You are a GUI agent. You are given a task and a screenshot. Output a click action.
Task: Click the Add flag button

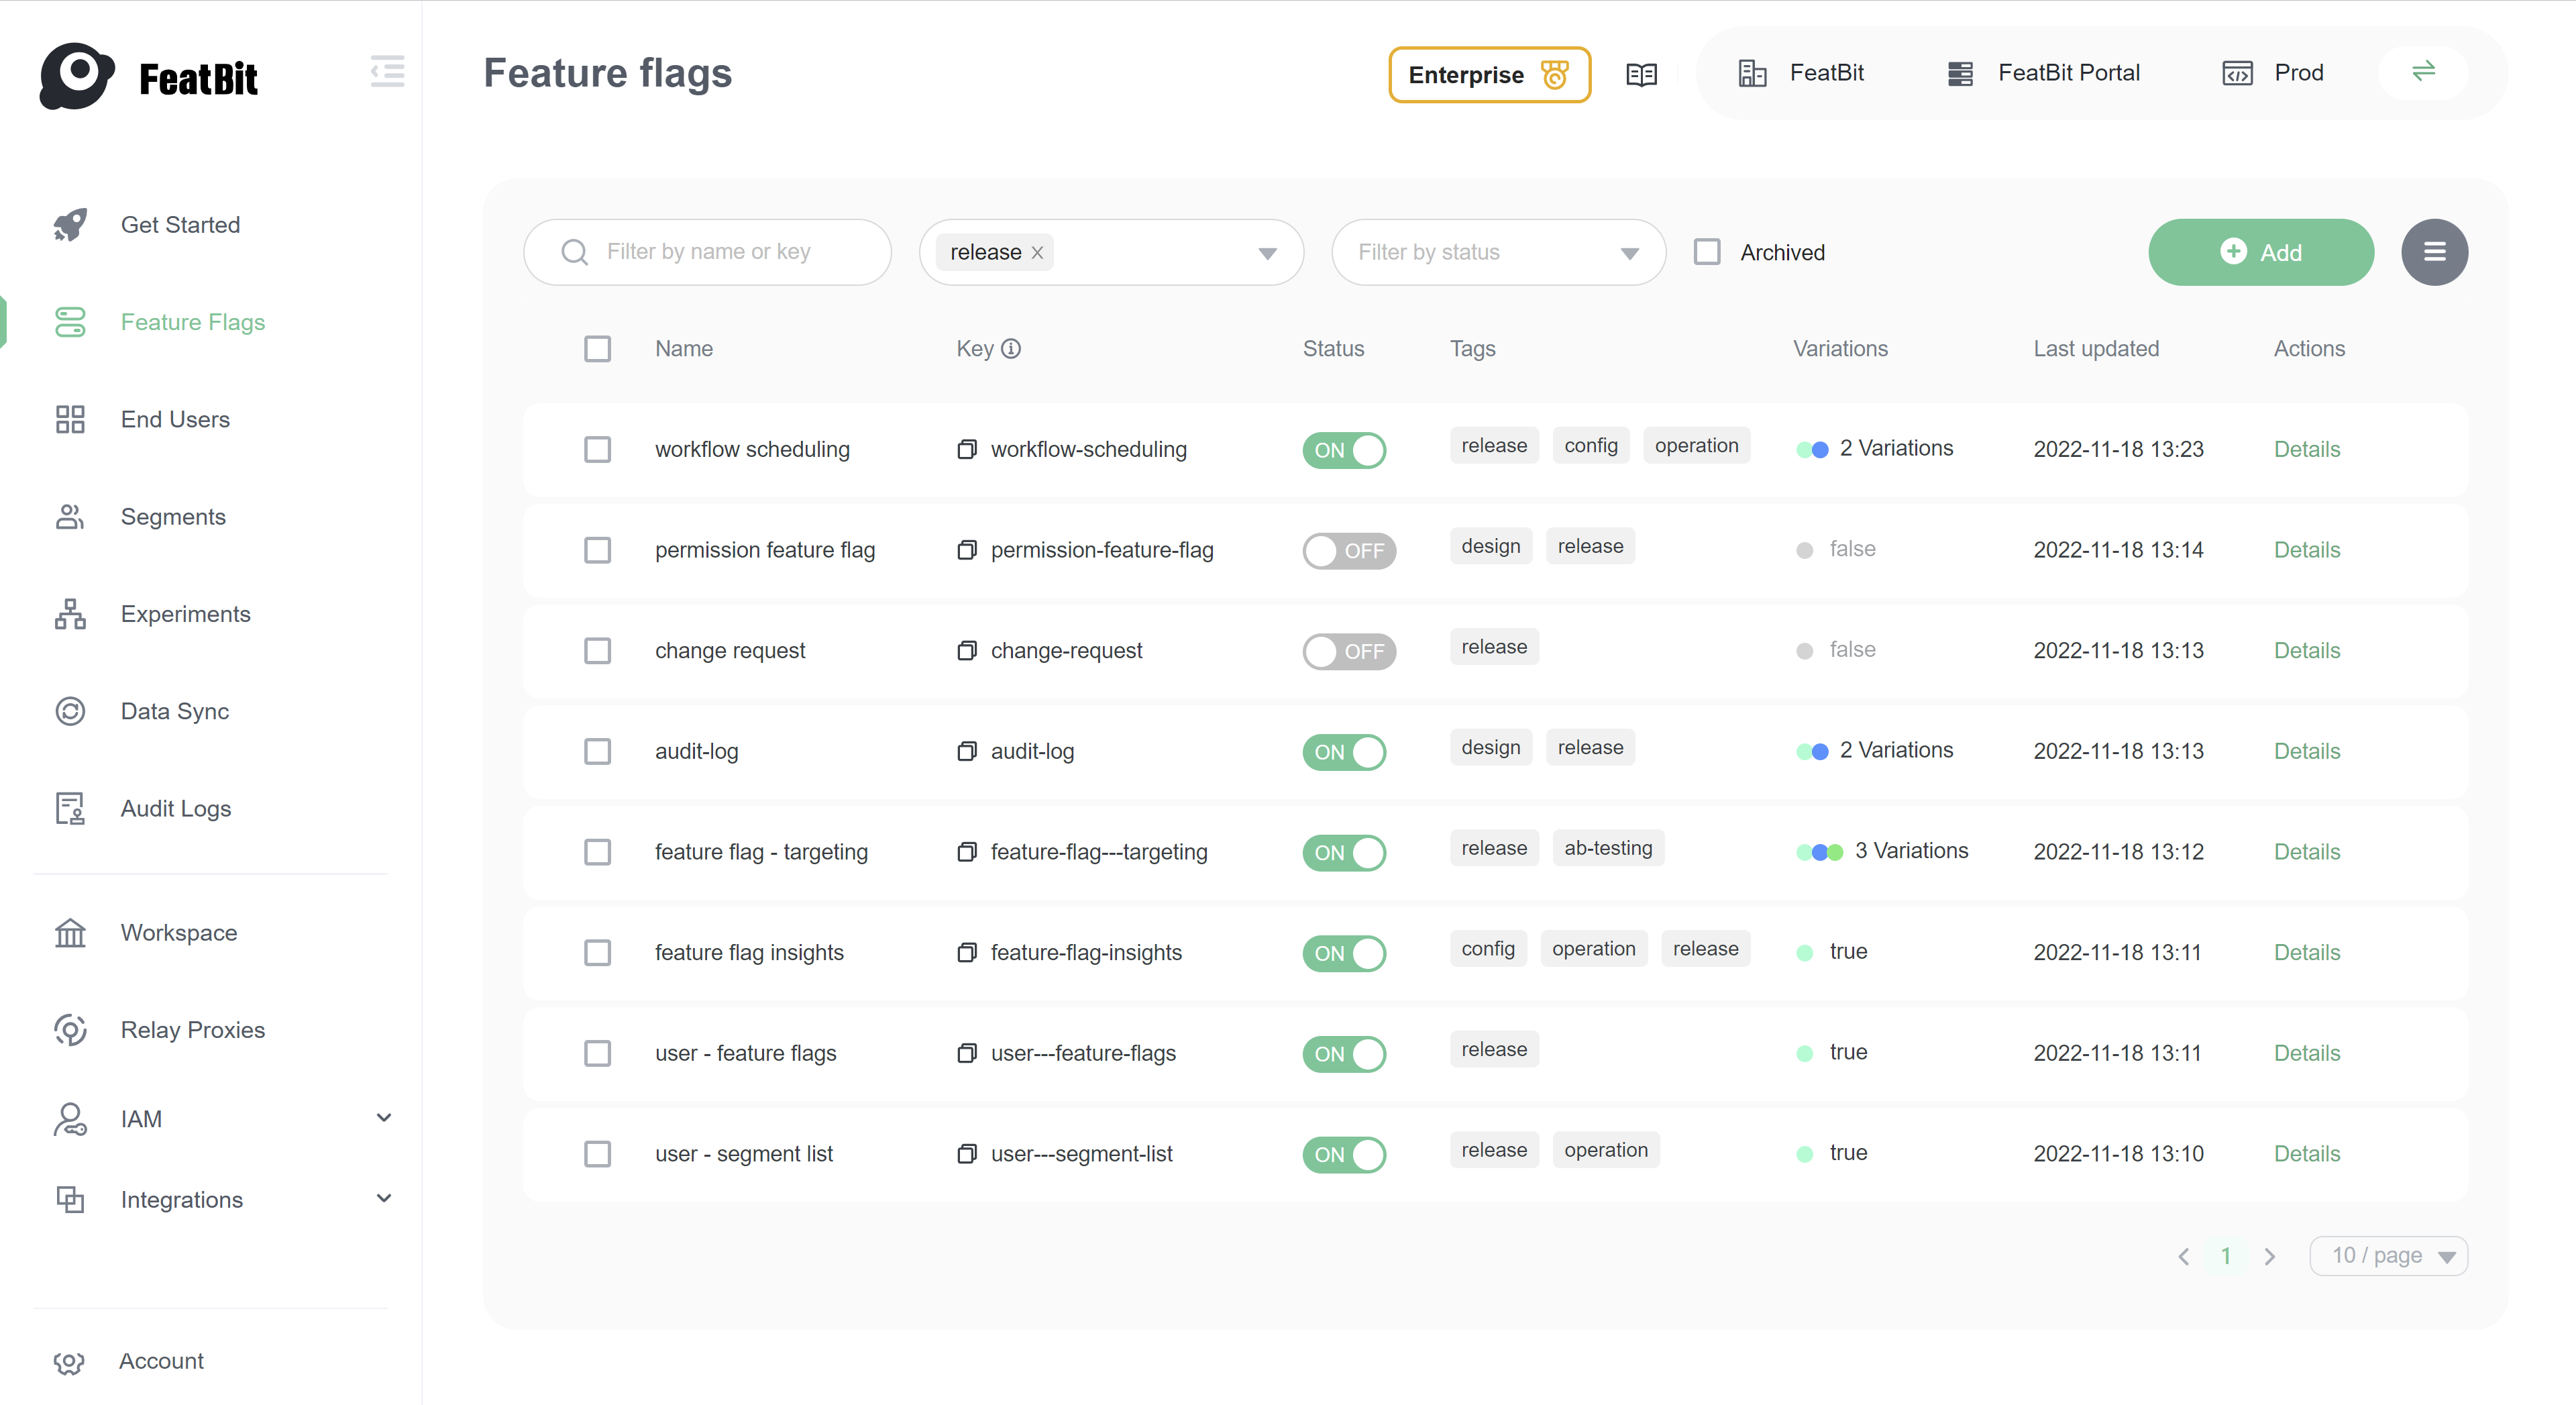click(2260, 252)
